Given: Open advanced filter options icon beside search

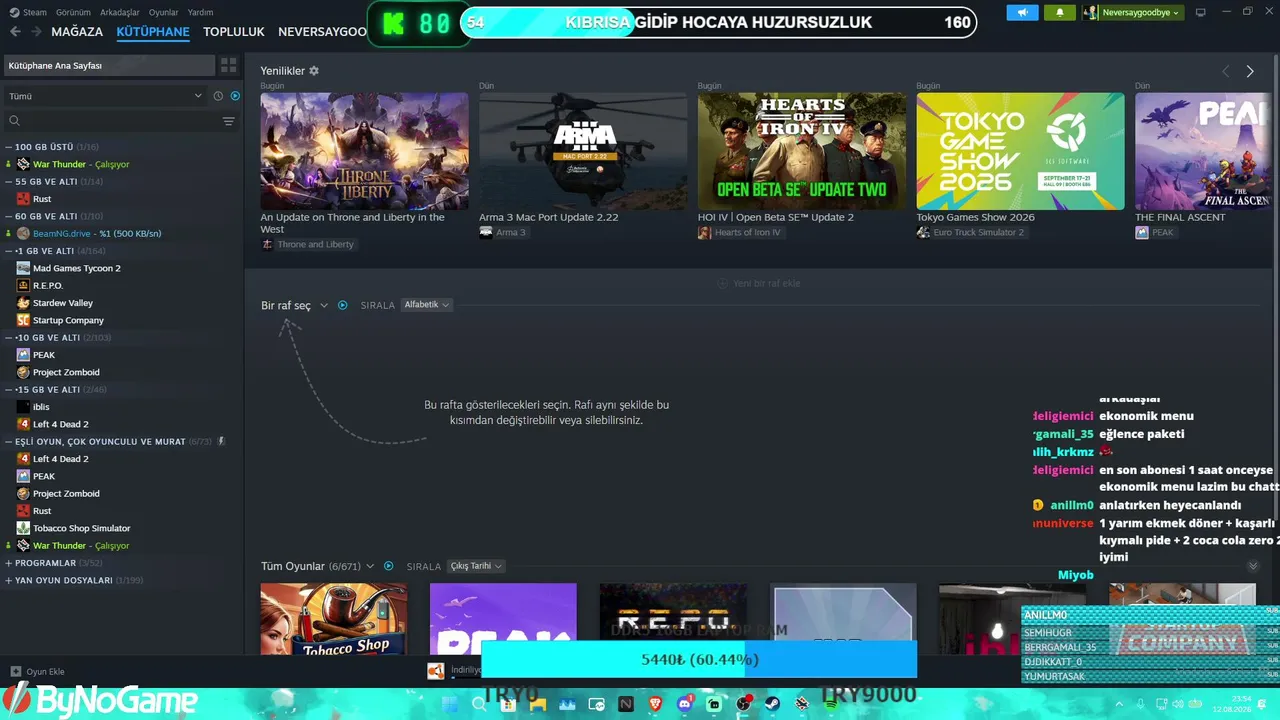Looking at the screenshot, I should [x=229, y=121].
